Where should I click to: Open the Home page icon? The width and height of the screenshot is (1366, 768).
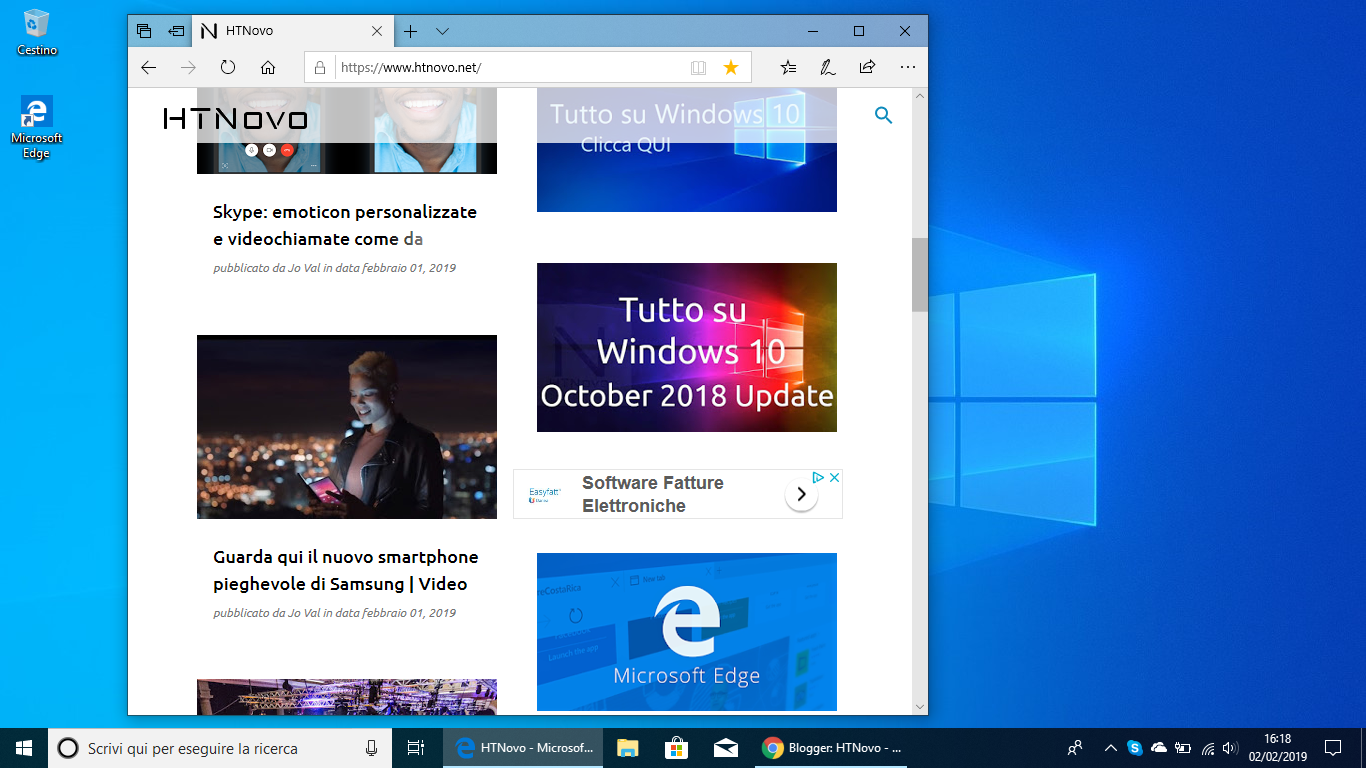(x=268, y=67)
